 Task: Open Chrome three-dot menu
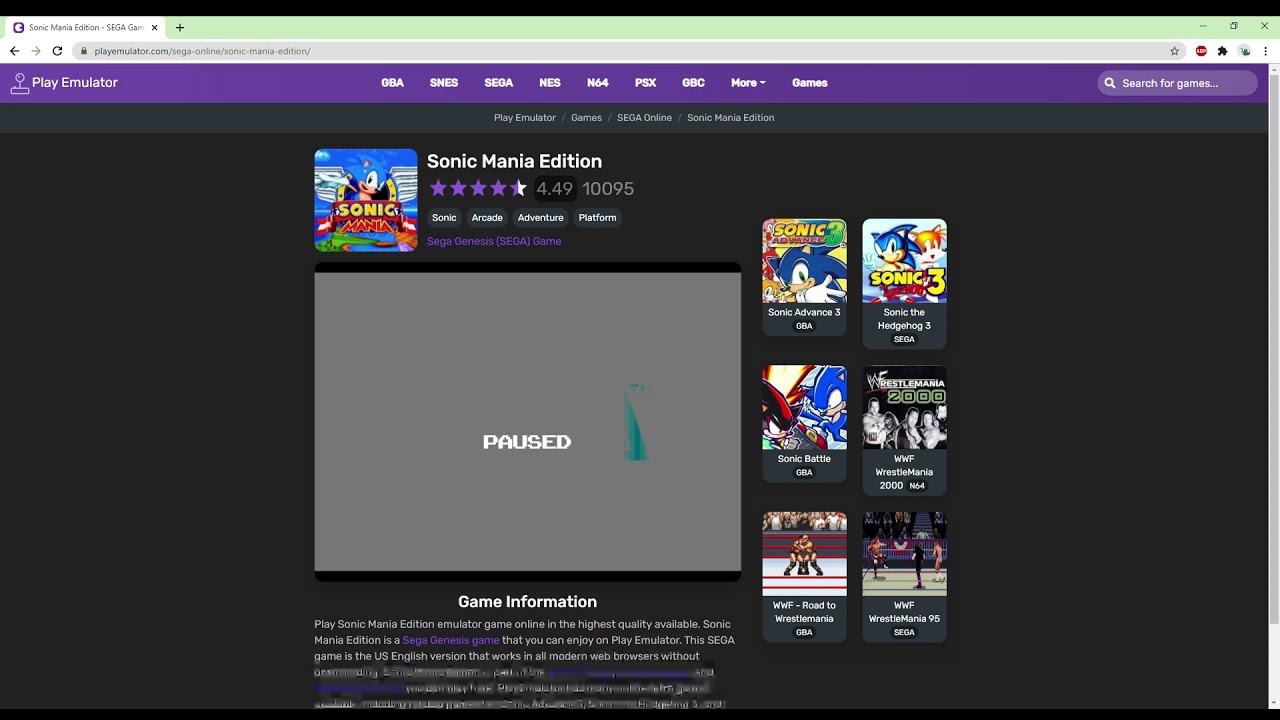click(x=1266, y=51)
